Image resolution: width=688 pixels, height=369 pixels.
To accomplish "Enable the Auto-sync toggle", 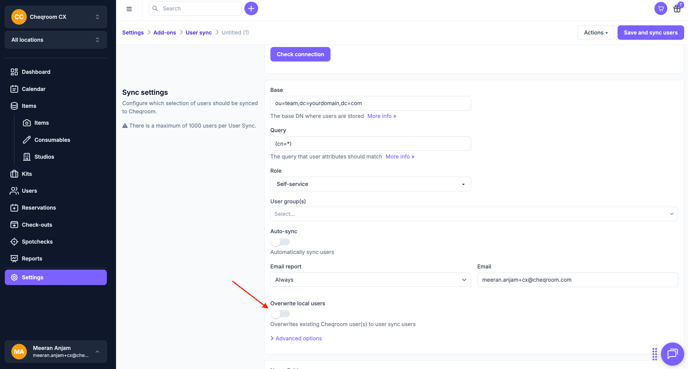I will pos(280,242).
